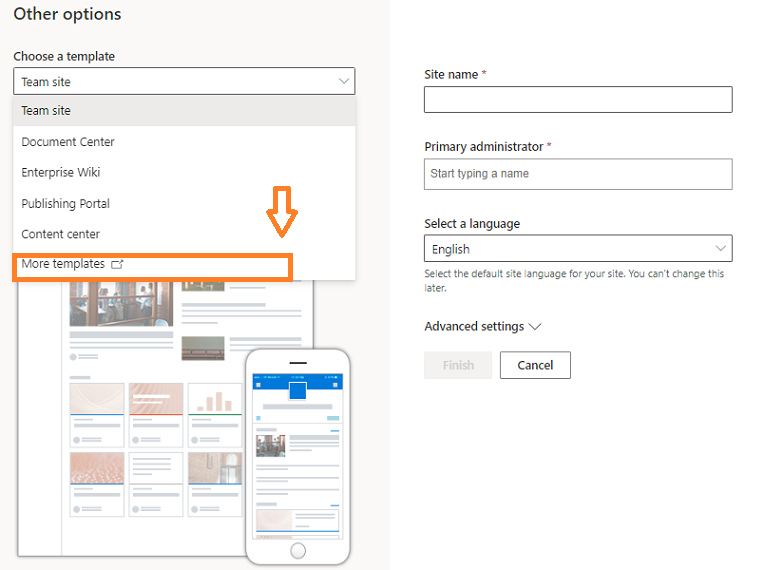Choose the Document Center template

pyautogui.click(x=68, y=142)
